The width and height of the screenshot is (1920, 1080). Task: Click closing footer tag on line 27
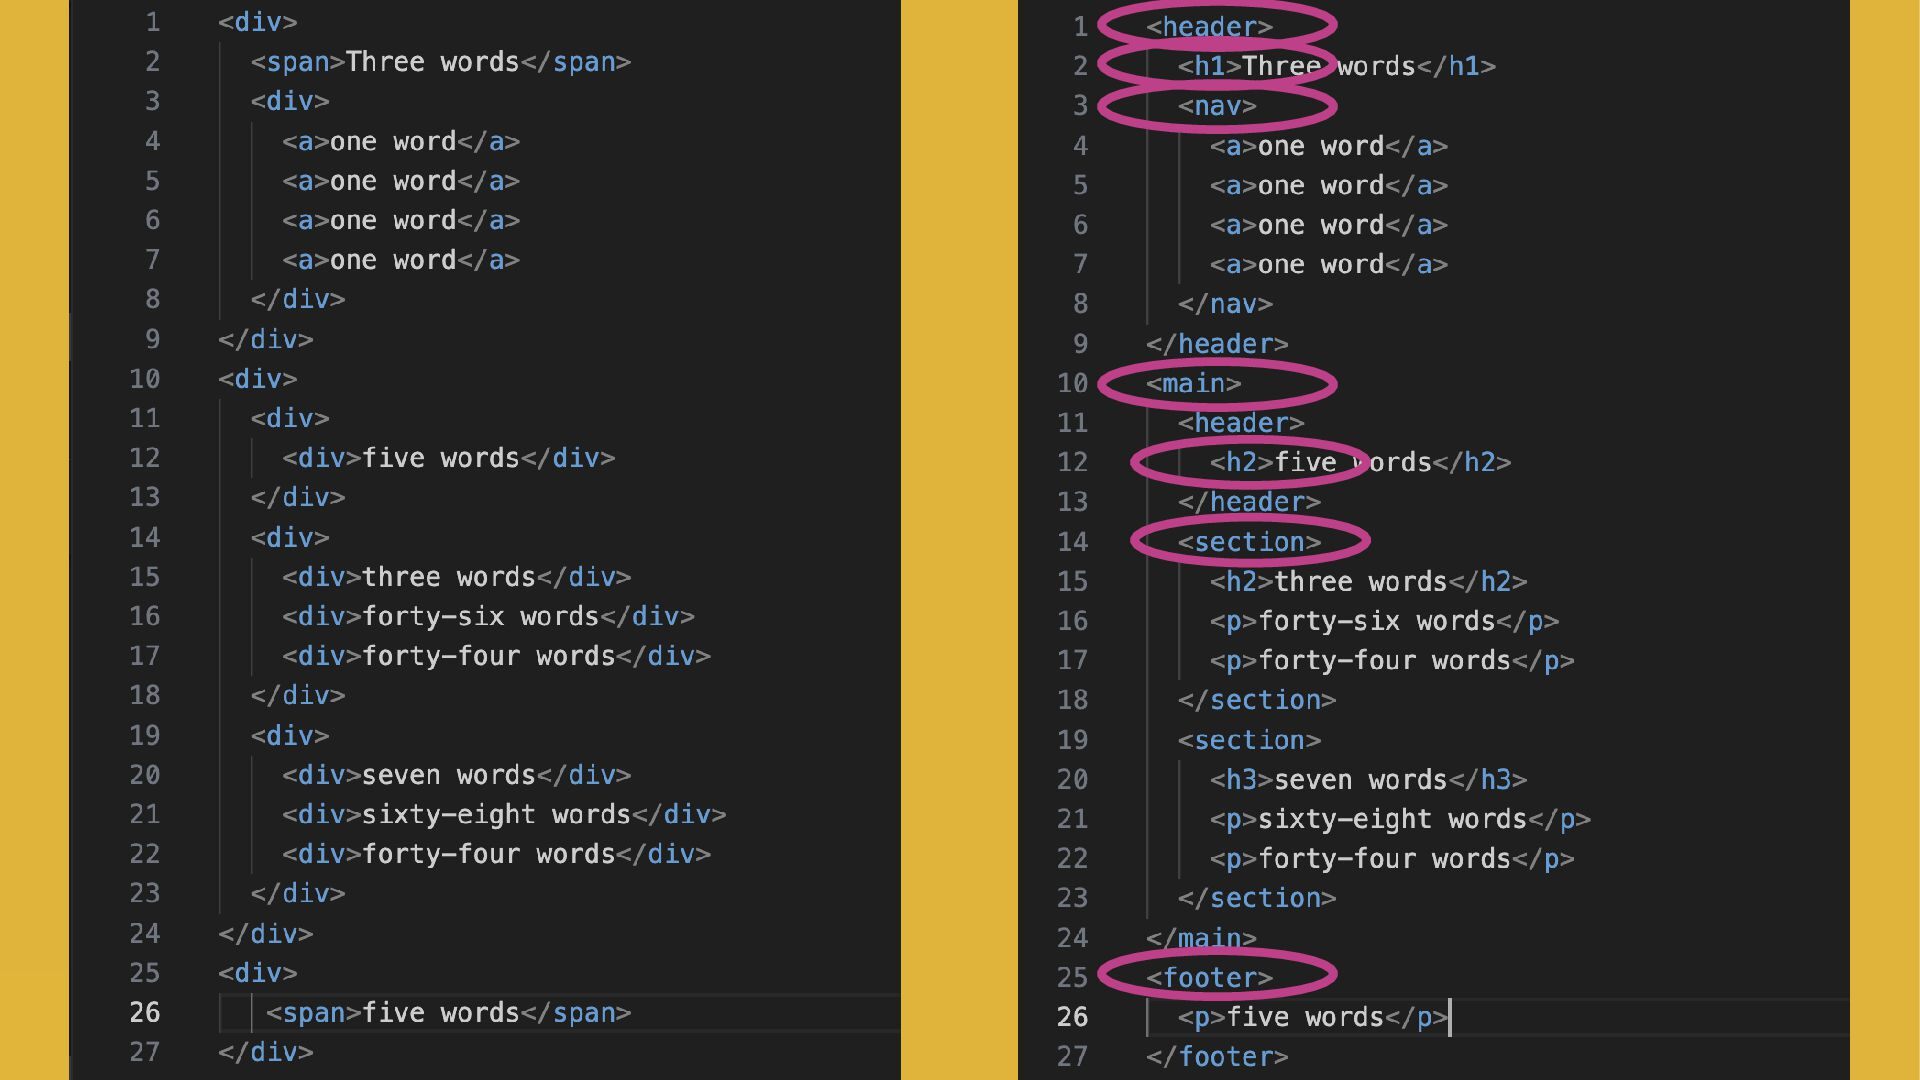1216,1057
